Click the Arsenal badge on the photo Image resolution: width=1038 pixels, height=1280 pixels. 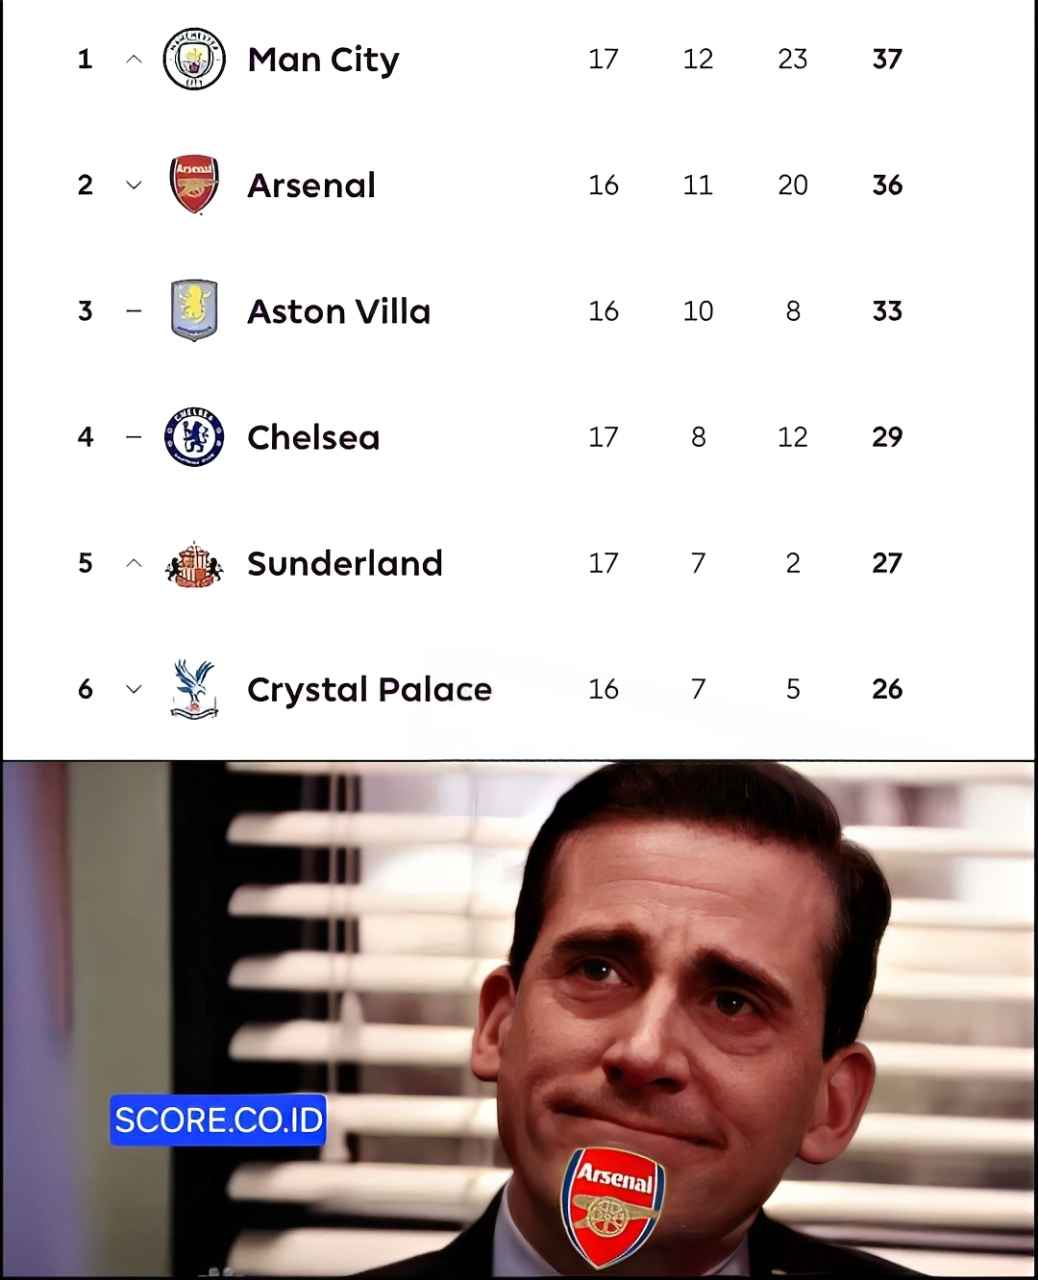tap(615, 1205)
